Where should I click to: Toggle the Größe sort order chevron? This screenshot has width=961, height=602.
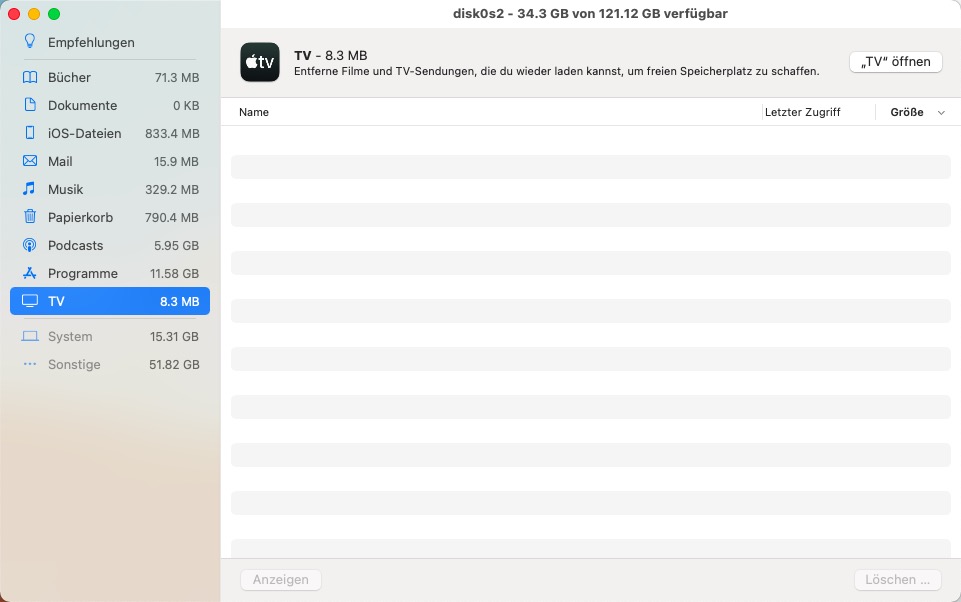941,113
